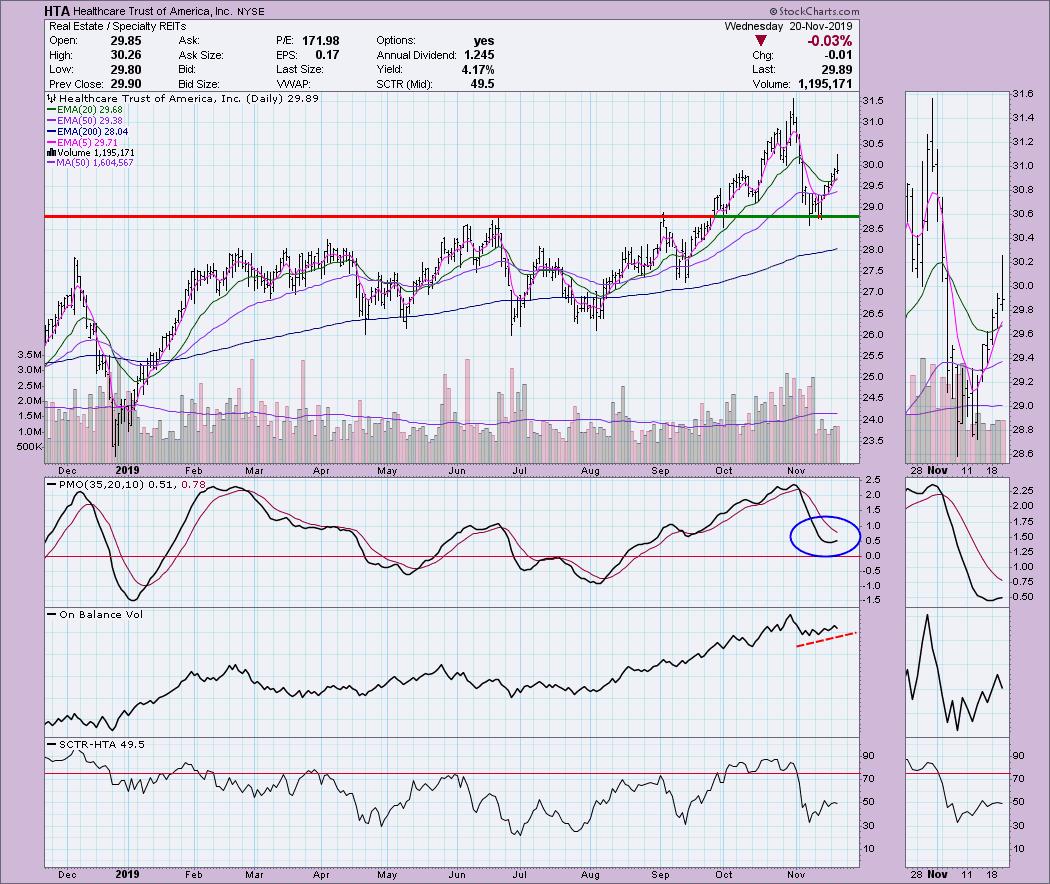The width and height of the screenshot is (1050, 884).
Task: Click the EPS value 0.17
Action: click(327, 55)
